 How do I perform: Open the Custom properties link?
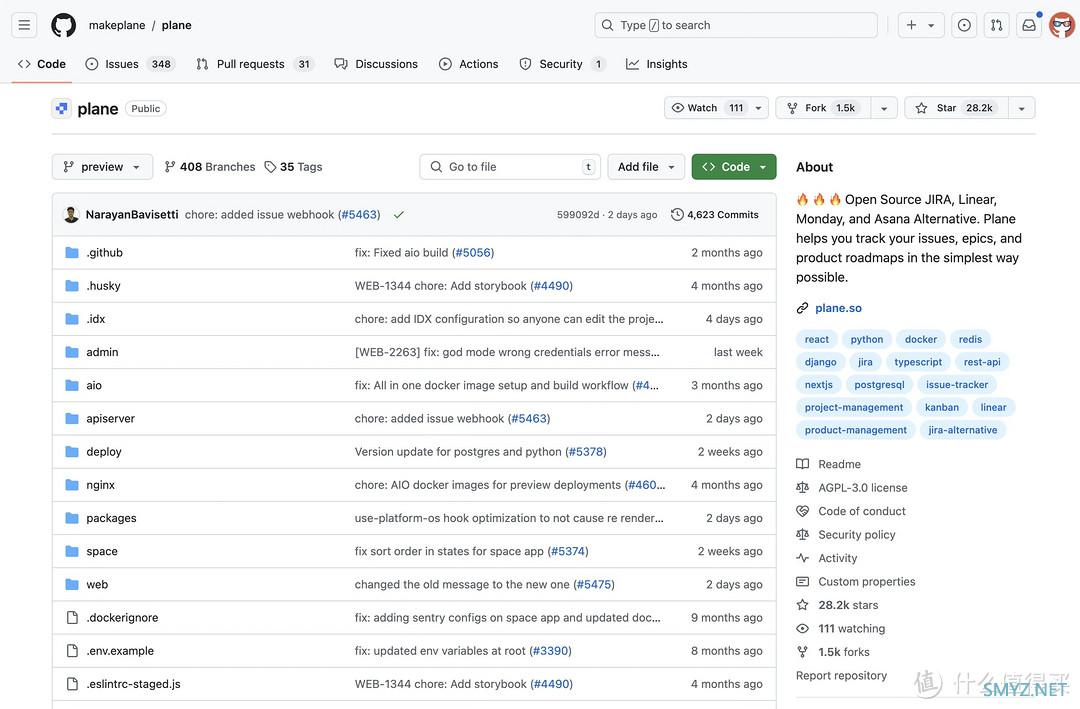(856, 581)
